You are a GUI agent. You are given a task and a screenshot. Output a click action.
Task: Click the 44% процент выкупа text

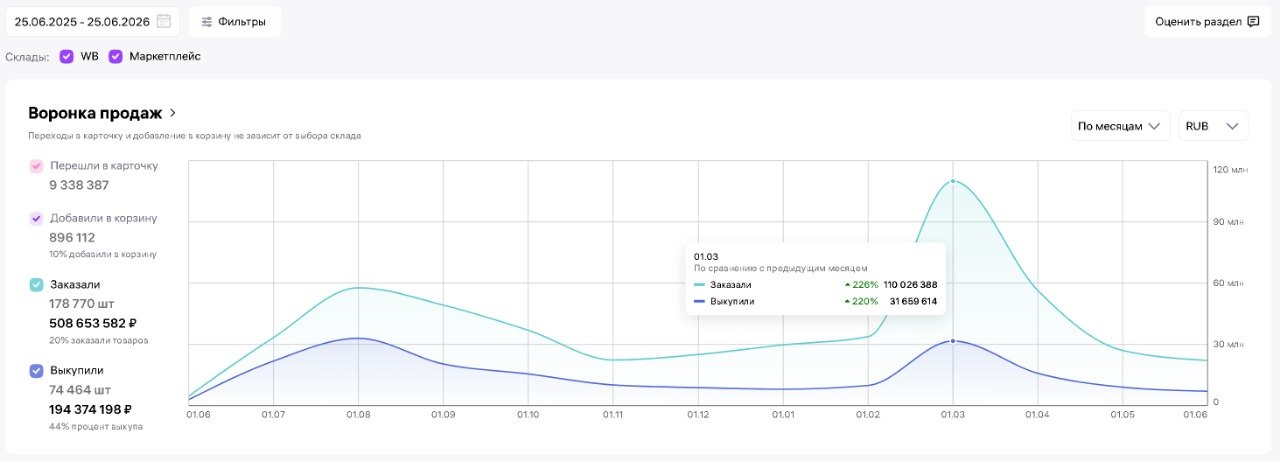(96, 427)
